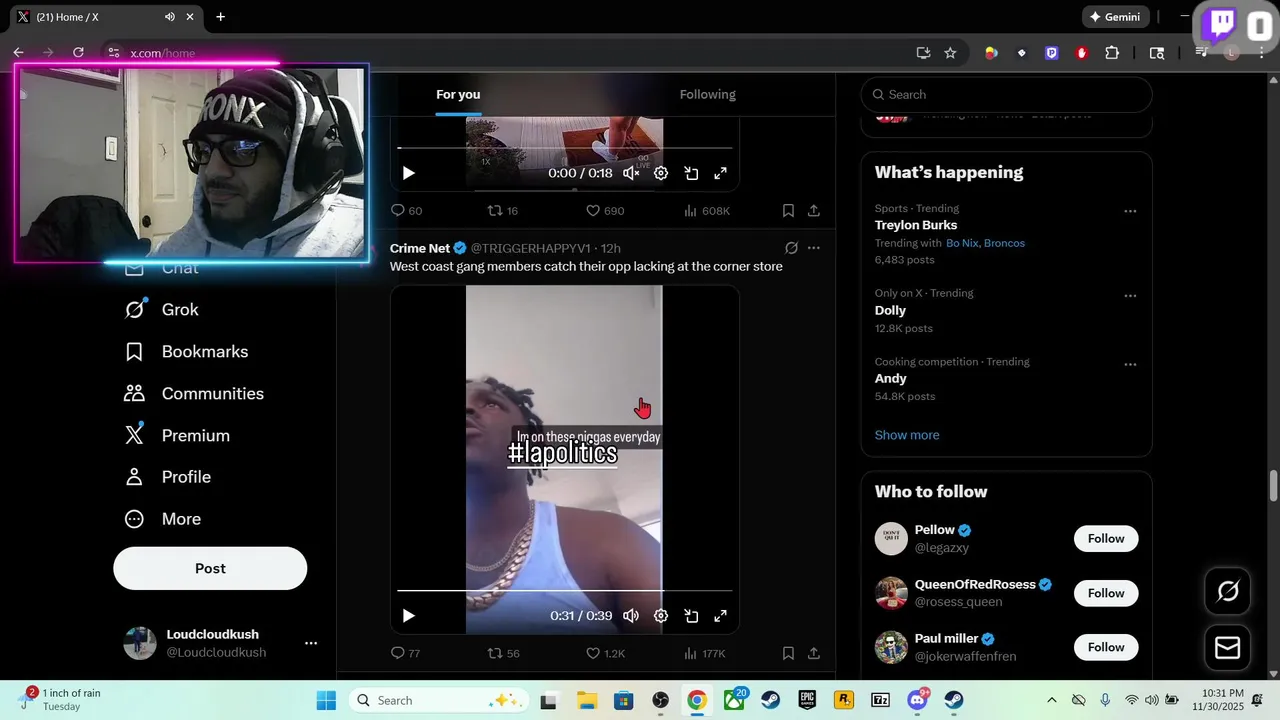Select the Home / X browser tab

tap(103, 17)
